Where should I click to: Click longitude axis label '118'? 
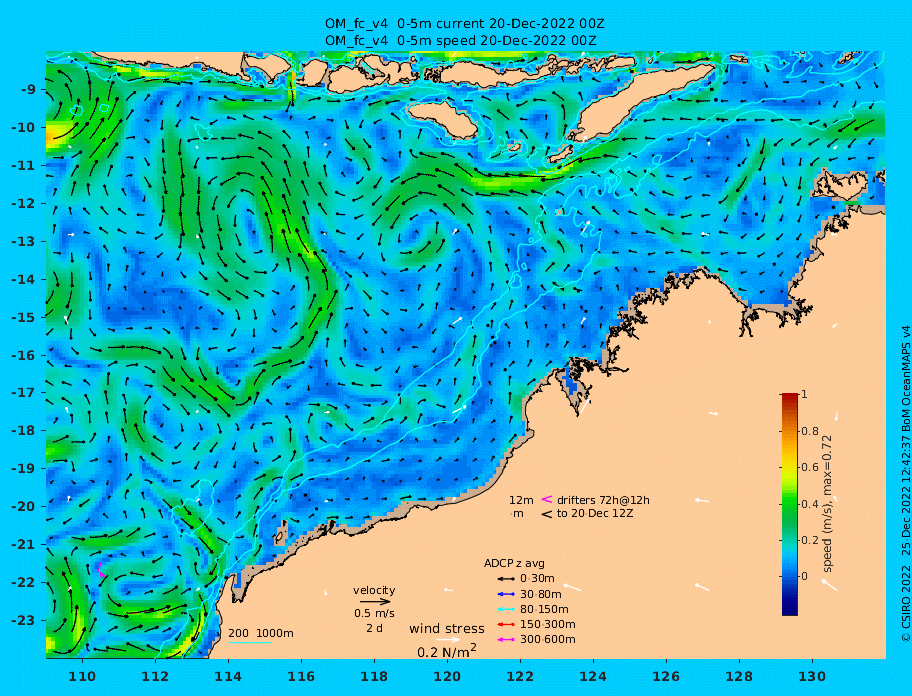(x=375, y=676)
